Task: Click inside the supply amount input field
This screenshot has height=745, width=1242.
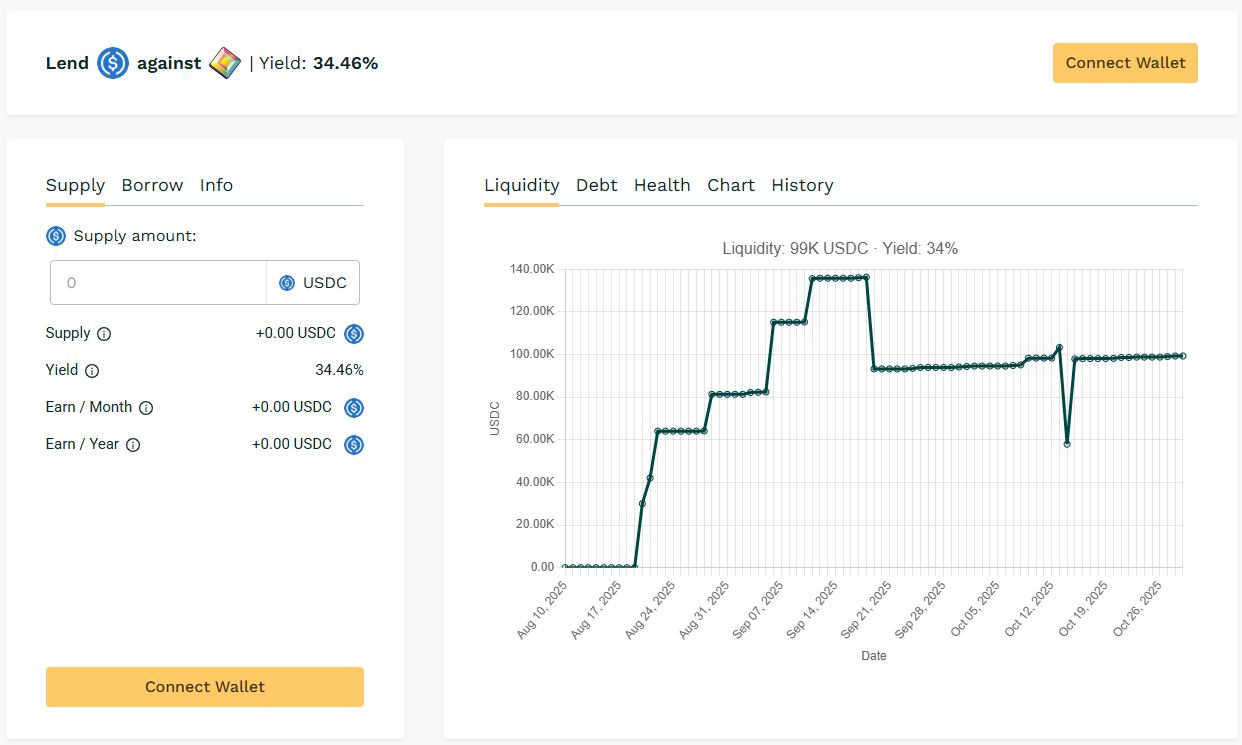Action: tap(158, 282)
